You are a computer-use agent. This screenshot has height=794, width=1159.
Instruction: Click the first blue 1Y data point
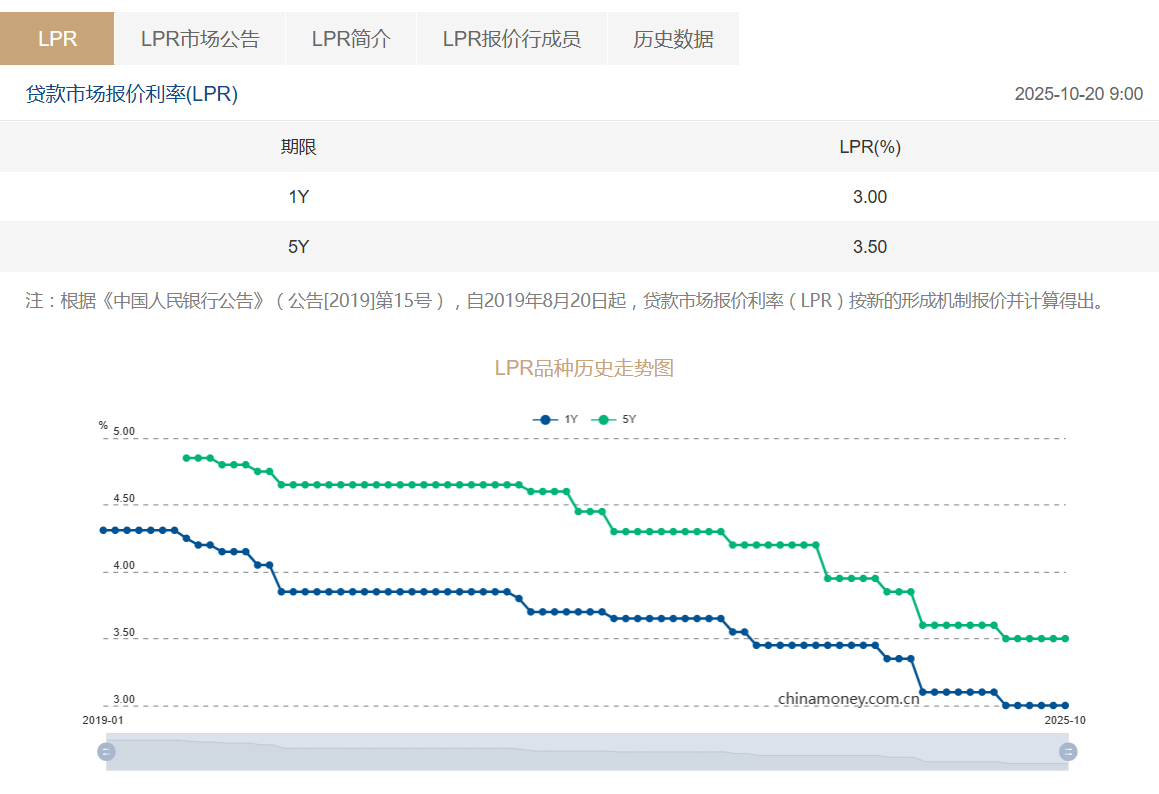(103, 530)
